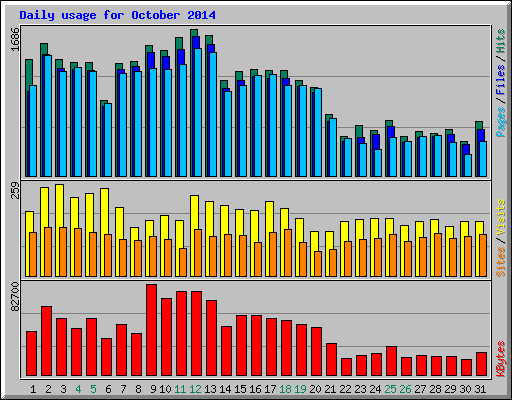Click day label '21' on the x-axis

(330, 389)
